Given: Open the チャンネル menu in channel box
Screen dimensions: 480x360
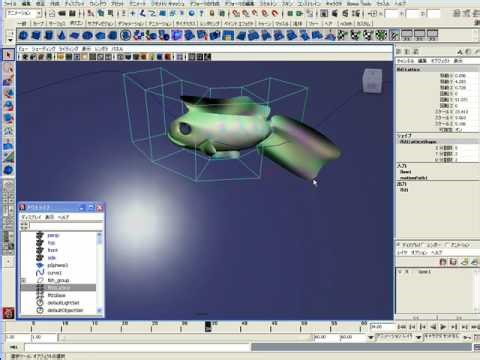Looking at the screenshot, I should click(405, 61).
